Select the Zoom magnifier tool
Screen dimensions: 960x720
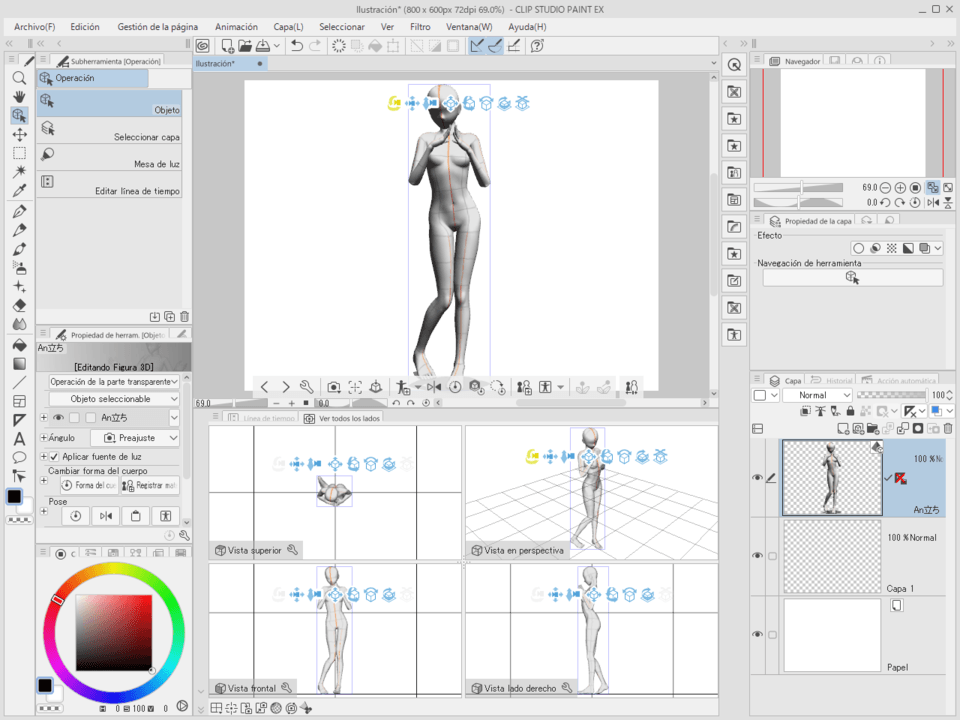[19, 78]
